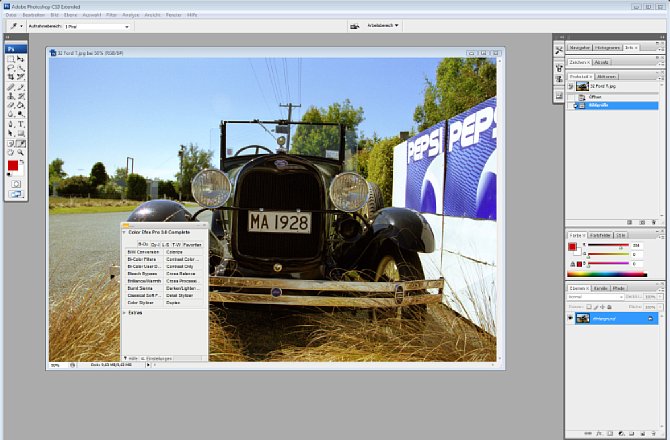This screenshot has height=440, width=670.
Task: Select the Zoom tool
Action: pos(21,153)
